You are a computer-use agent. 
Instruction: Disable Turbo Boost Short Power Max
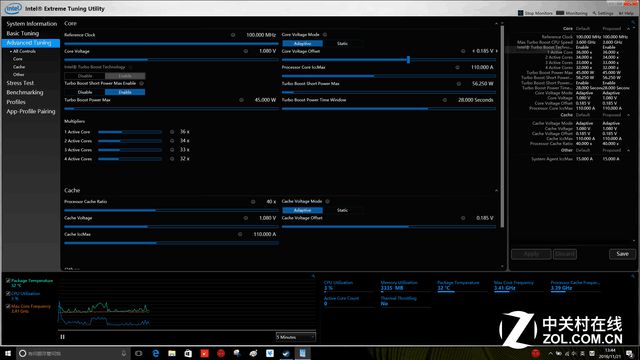[x=85, y=92]
